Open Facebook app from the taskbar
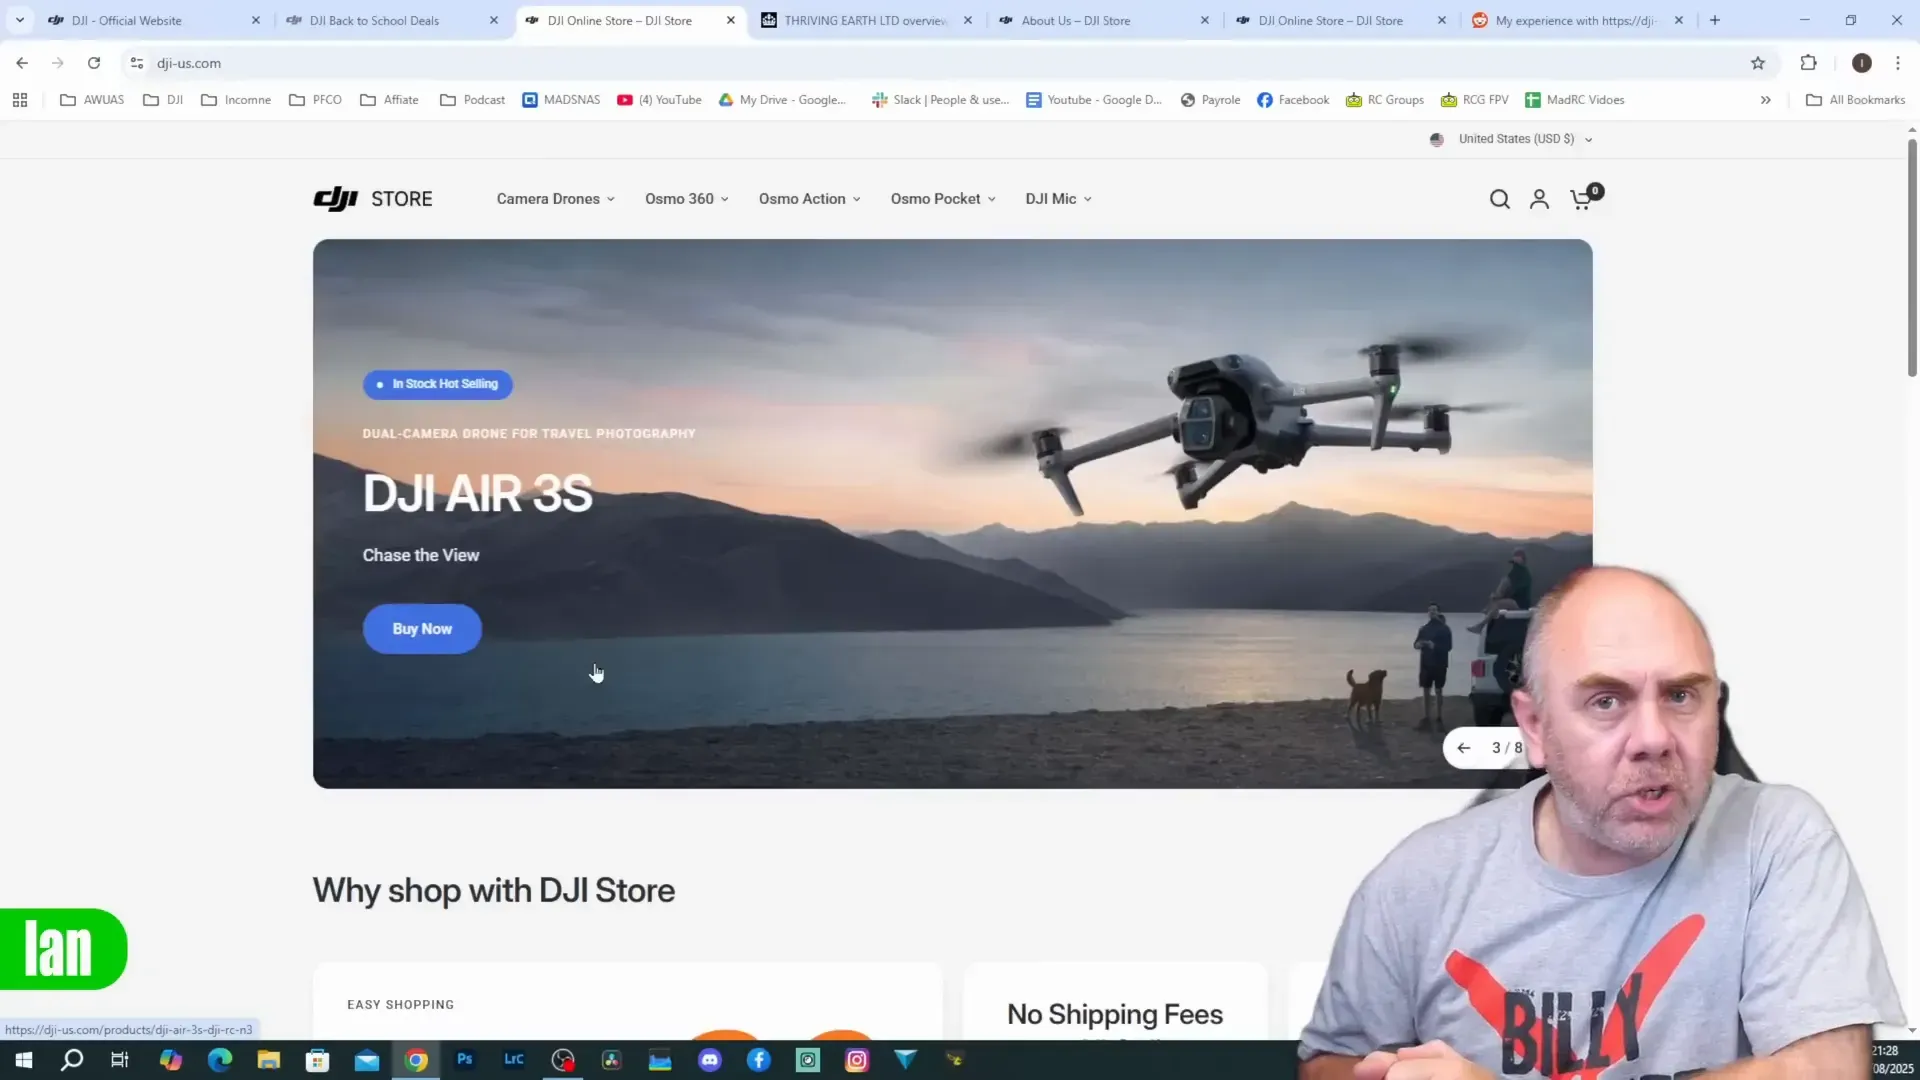The height and width of the screenshot is (1080, 1920). coord(759,1060)
